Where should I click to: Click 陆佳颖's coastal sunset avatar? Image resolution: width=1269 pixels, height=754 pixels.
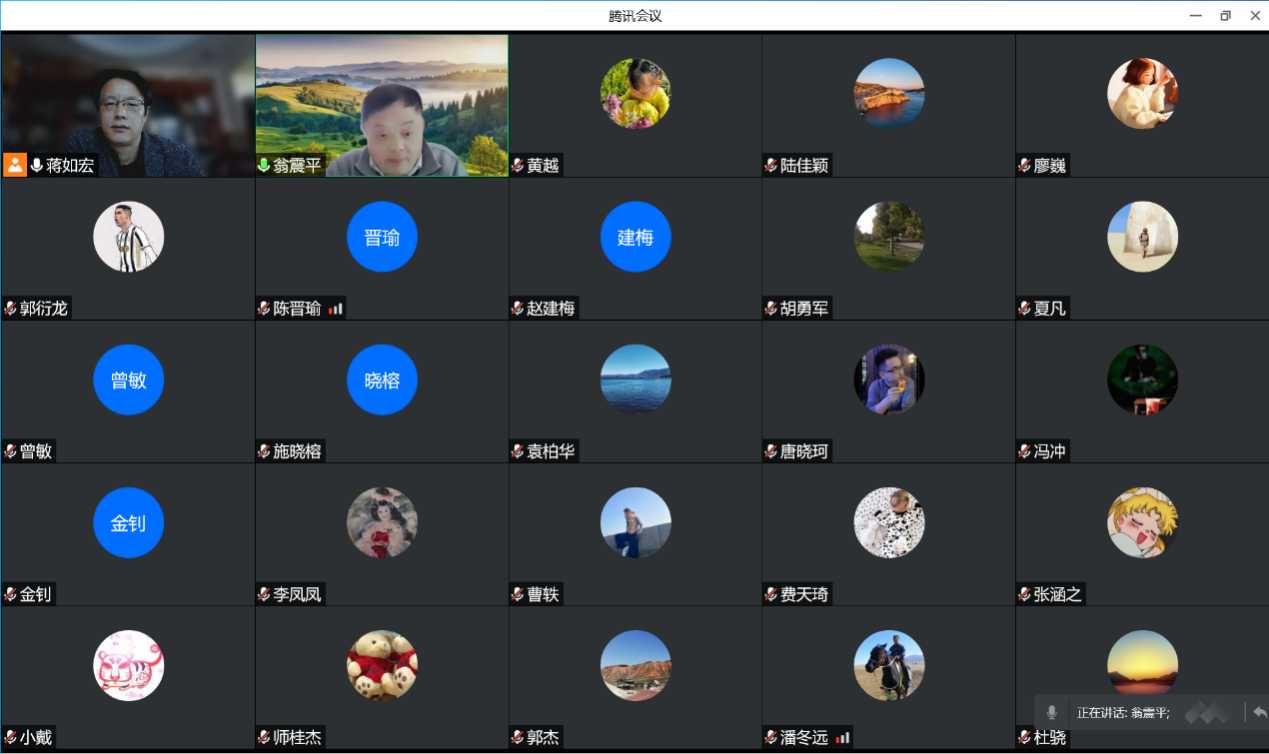889,93
